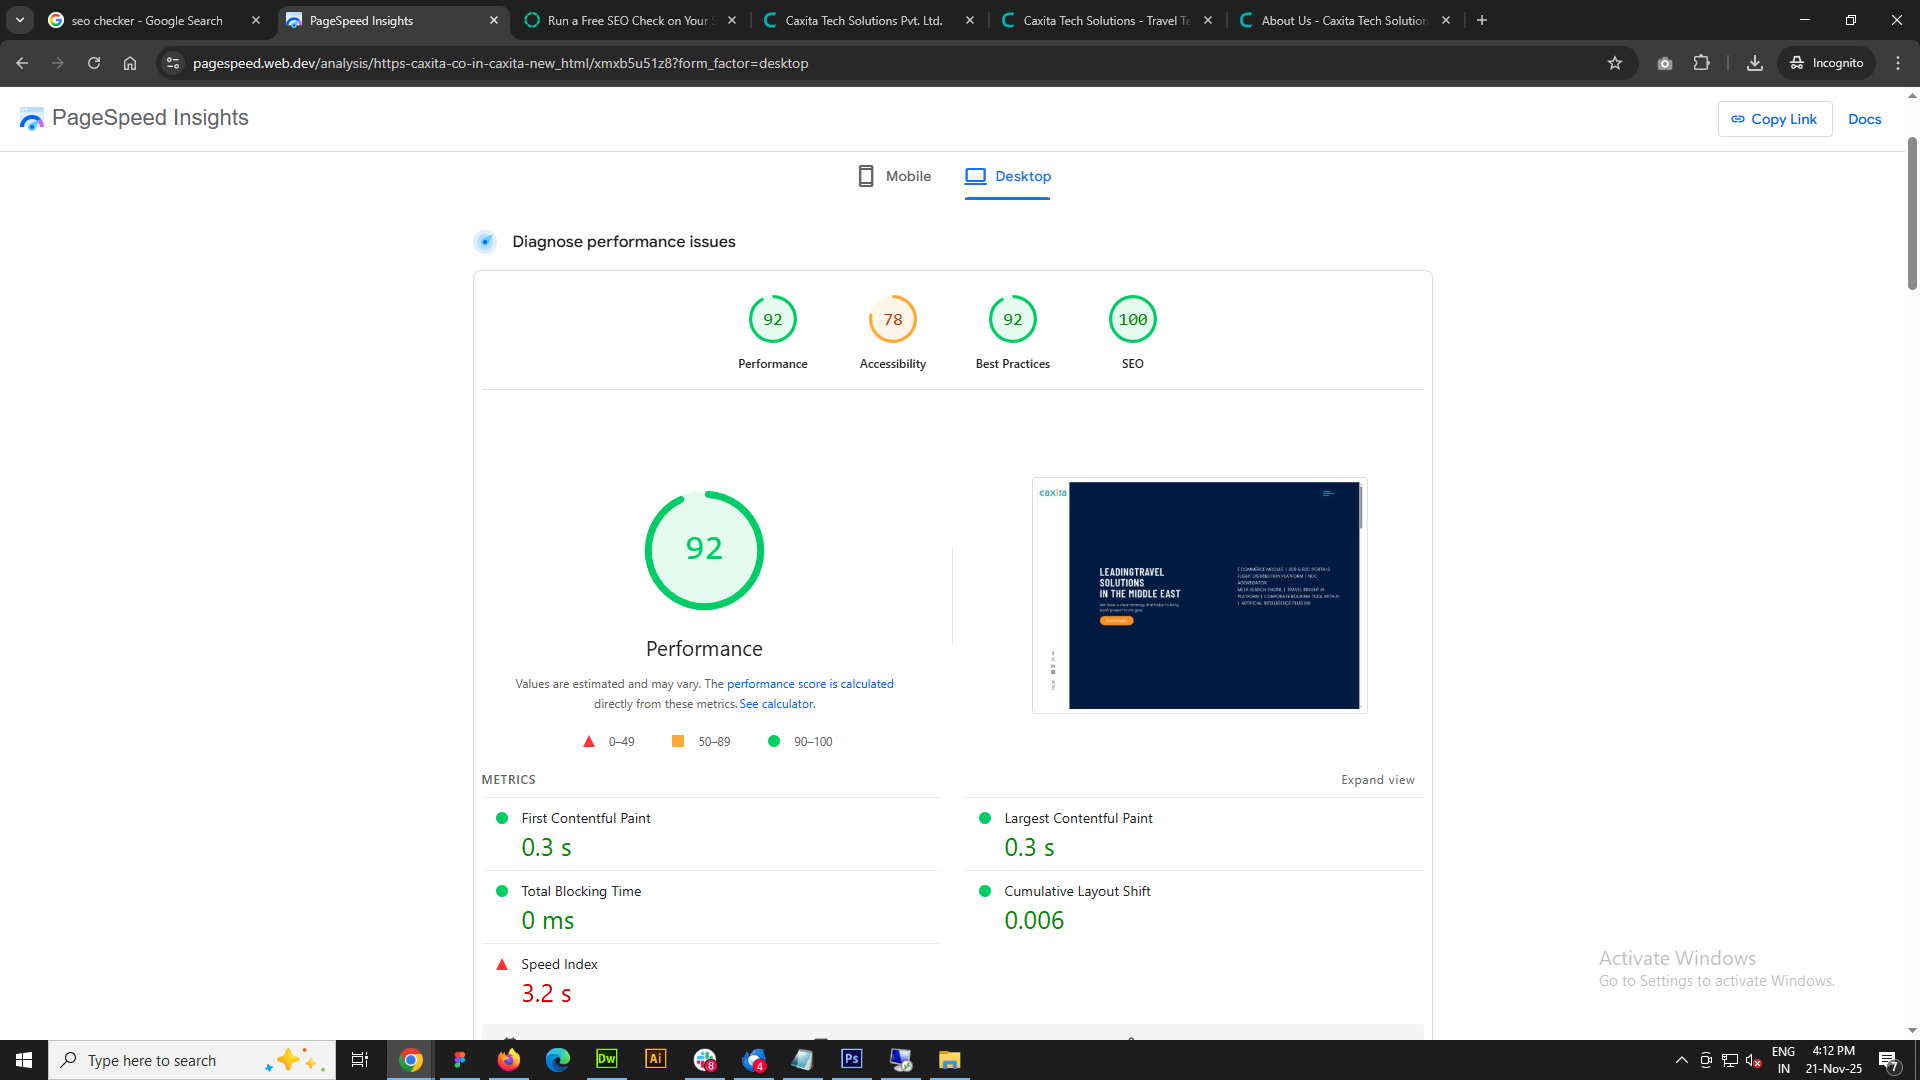Viewport: 1920px width, 1080px height.
Task: Open the Extensions puzzle icon
Action: pos(1701,63)
